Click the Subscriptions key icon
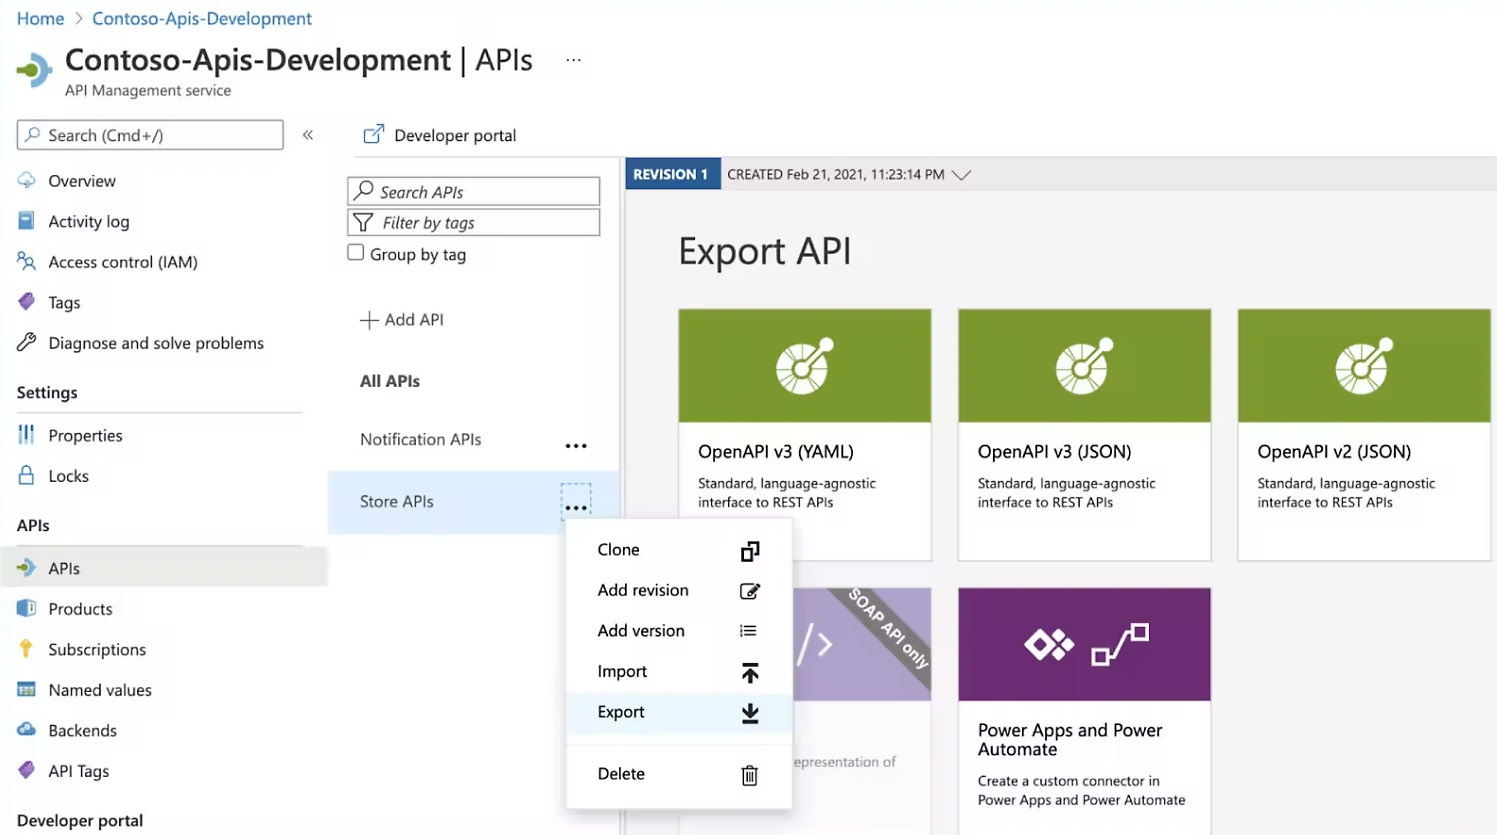 point(27,649)
